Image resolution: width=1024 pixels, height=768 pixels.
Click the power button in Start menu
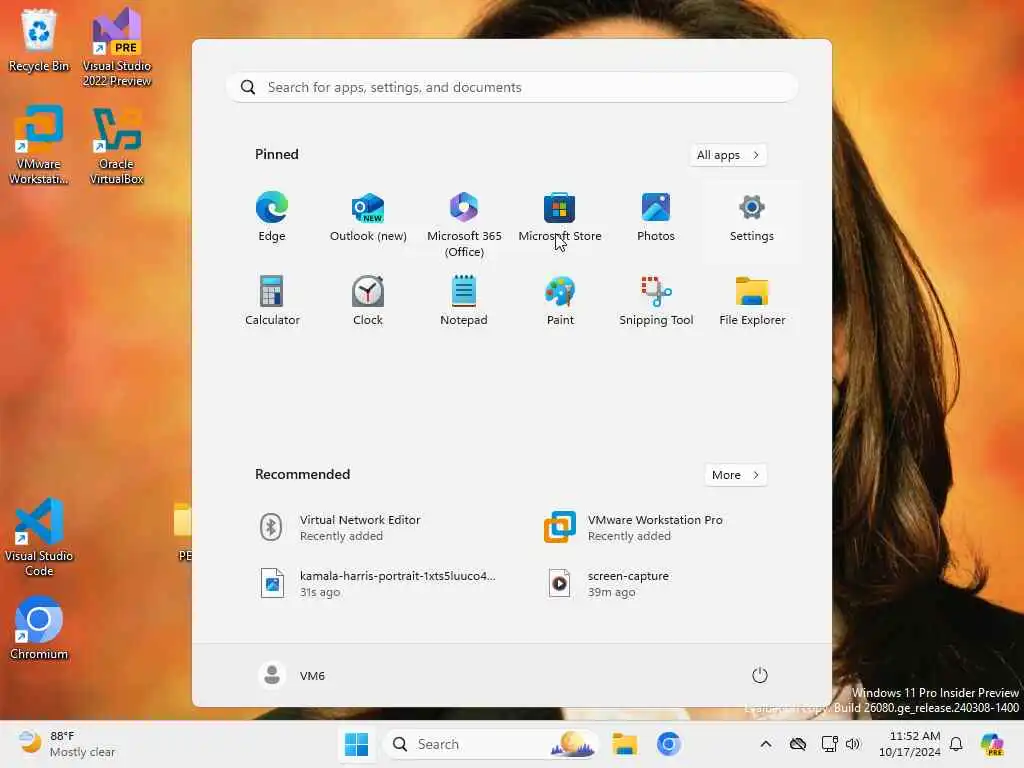pyautogui.click(x=760, y=675)
